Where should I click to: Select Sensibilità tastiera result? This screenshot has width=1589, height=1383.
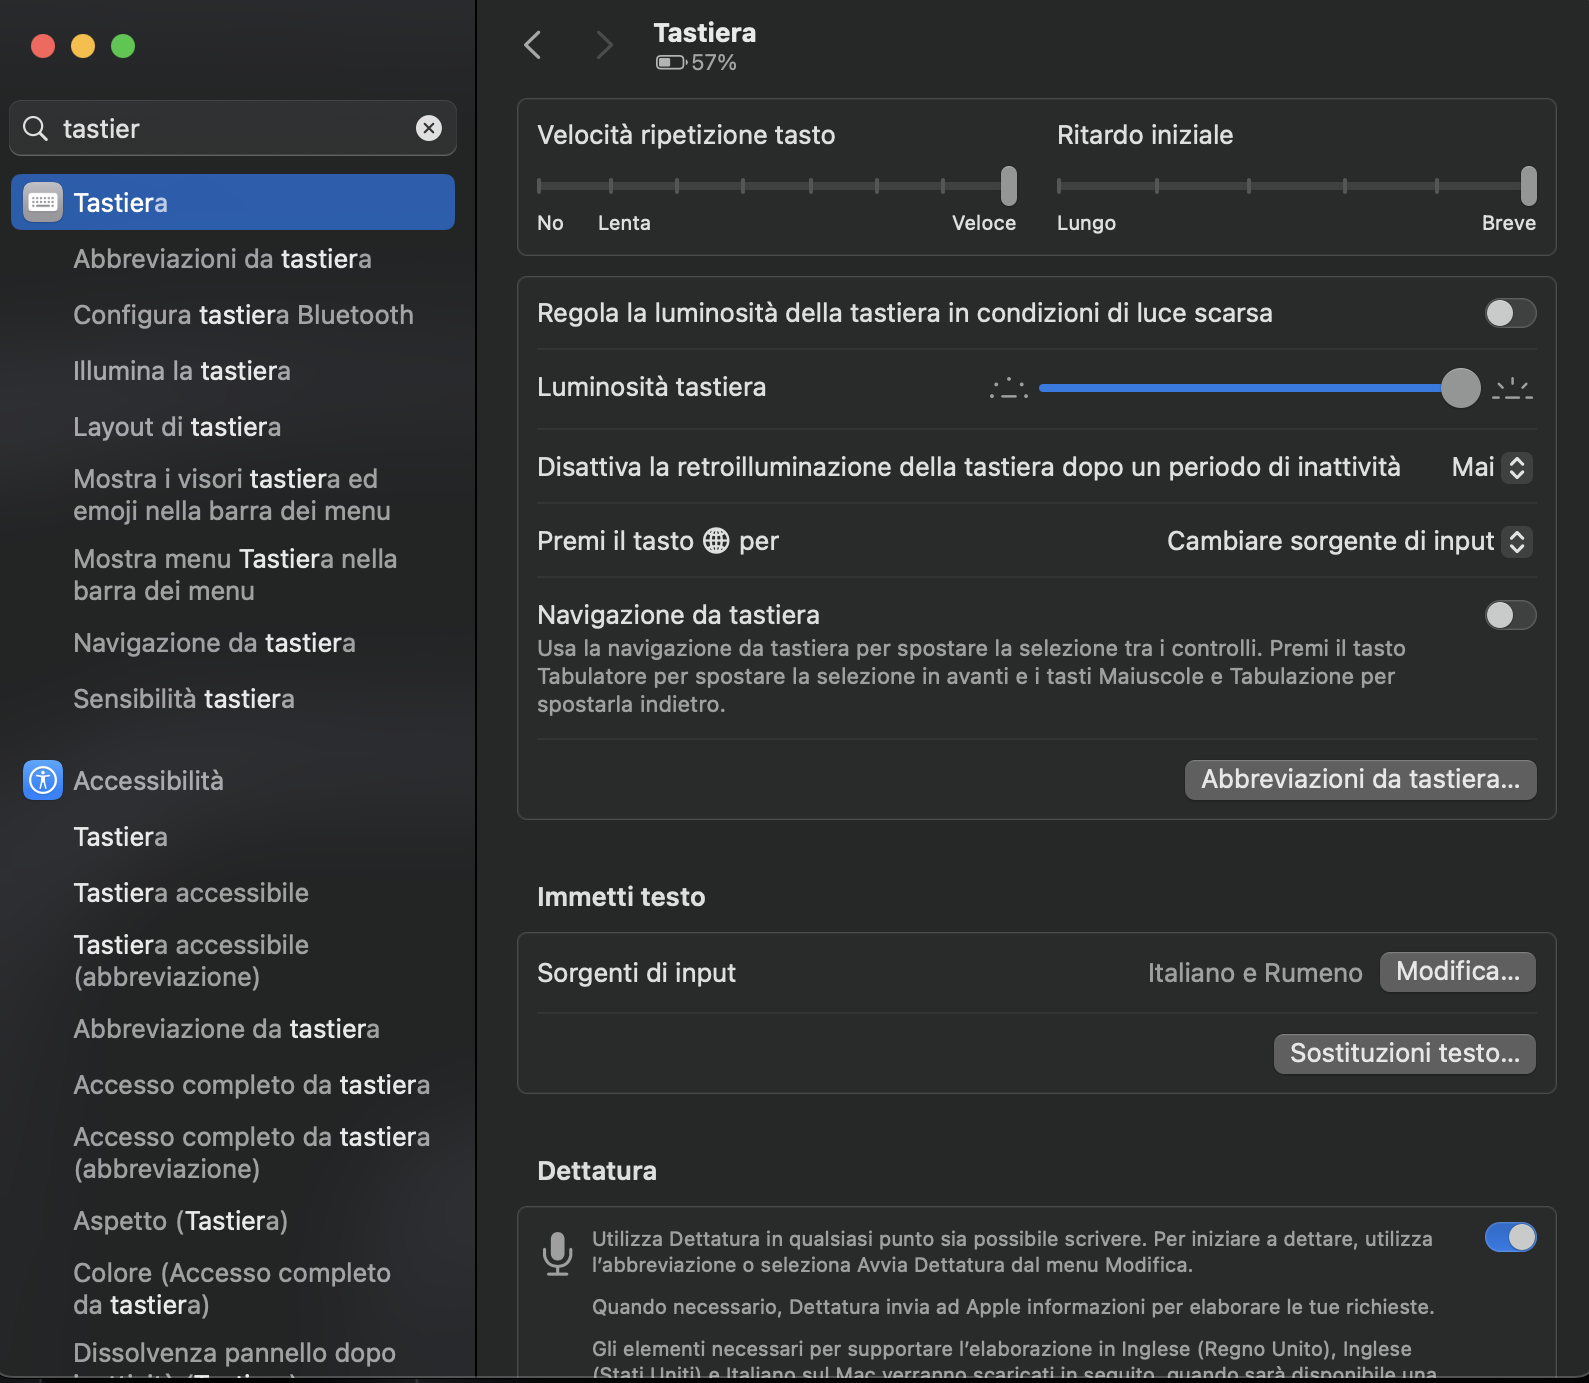(x=184, y=699)
